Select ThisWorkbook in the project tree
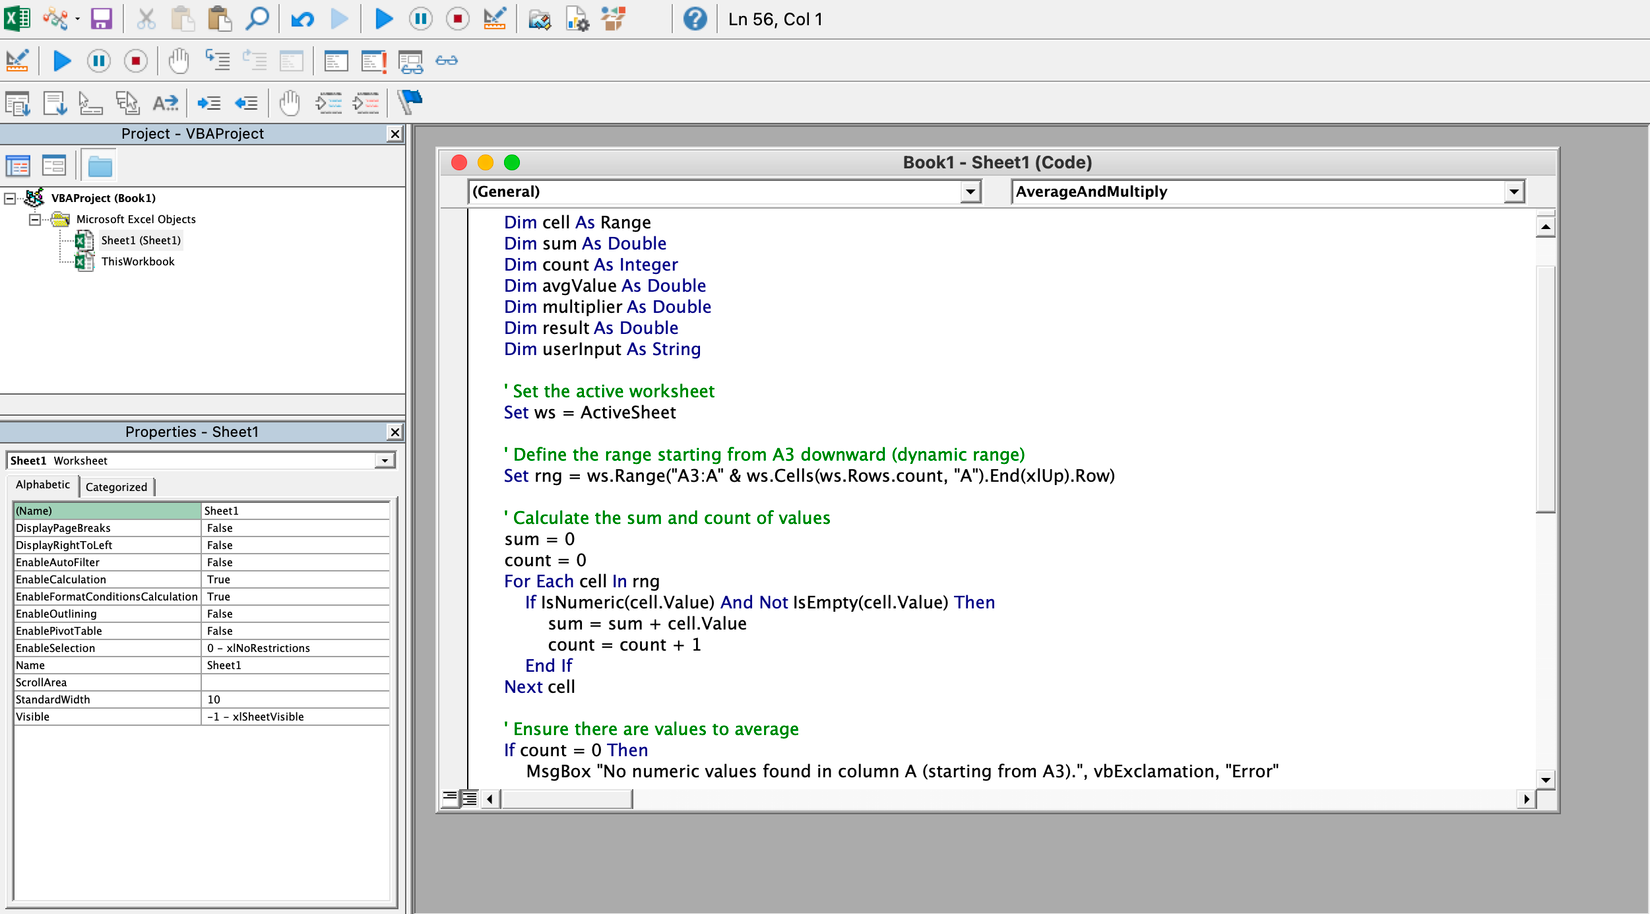 point(137,262)
